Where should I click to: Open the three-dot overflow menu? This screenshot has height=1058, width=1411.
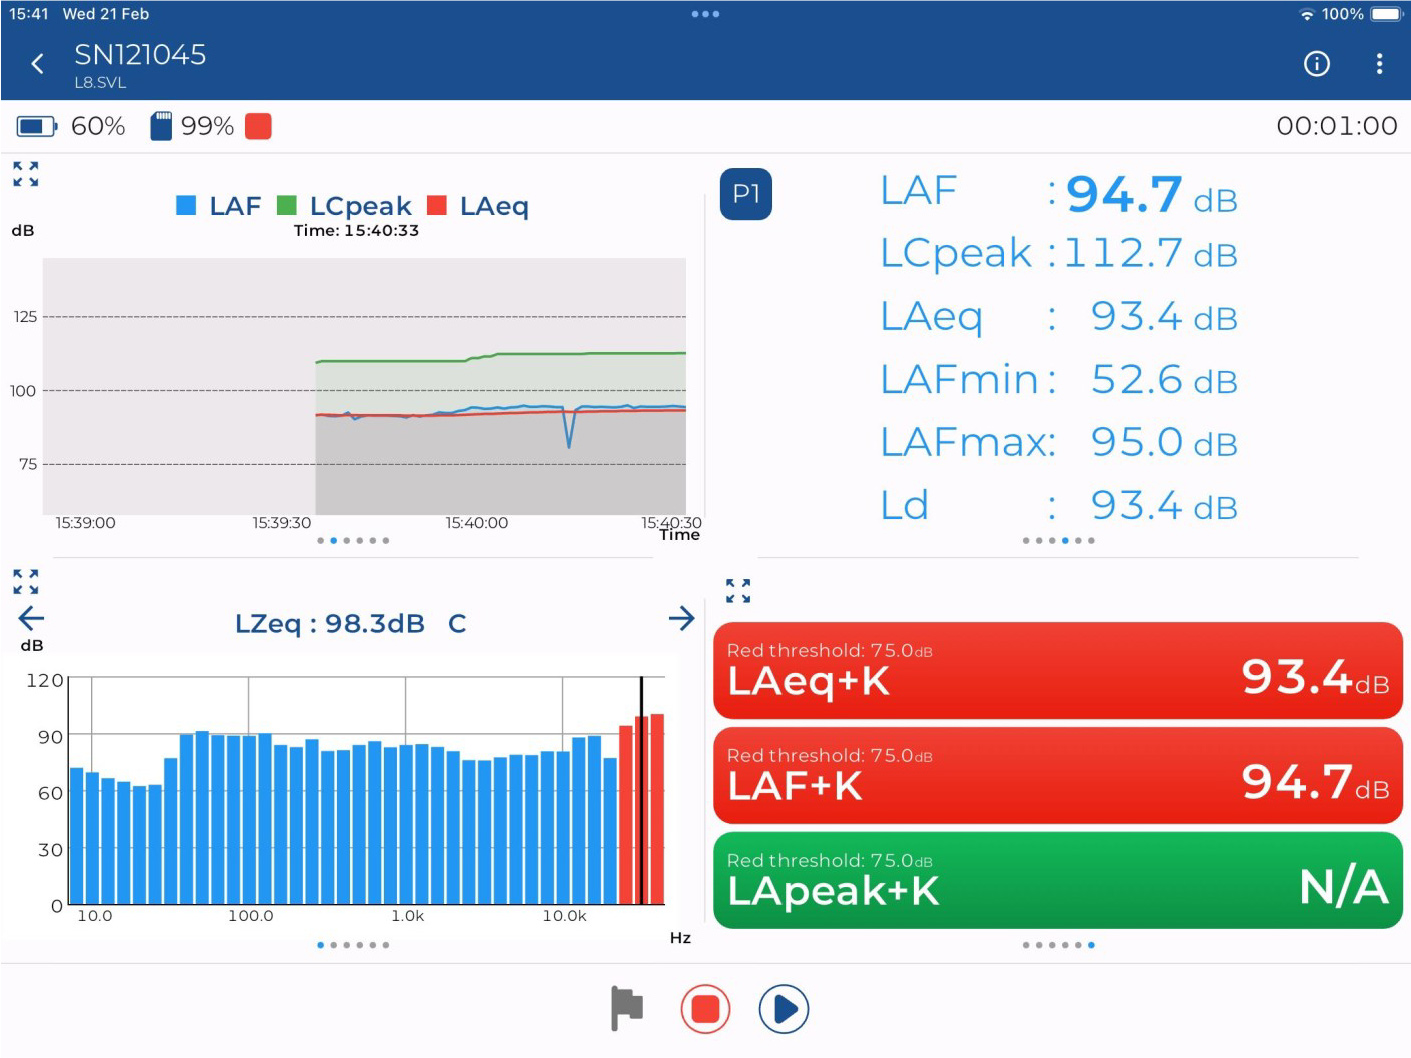pyautogui.click(x=1379, y=64)
